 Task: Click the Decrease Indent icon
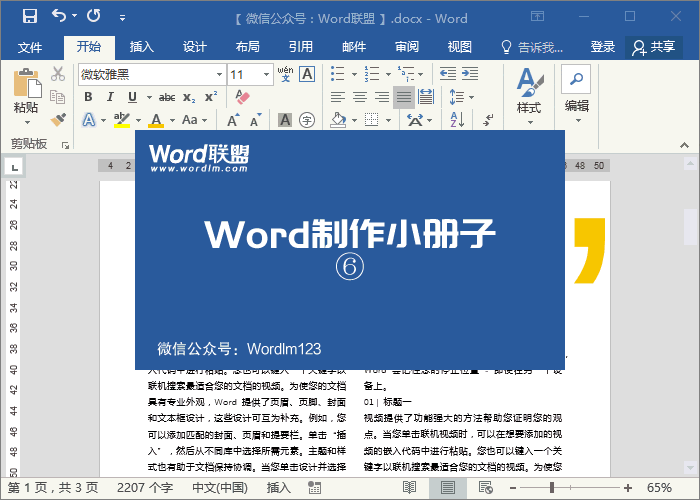point(448,73)
